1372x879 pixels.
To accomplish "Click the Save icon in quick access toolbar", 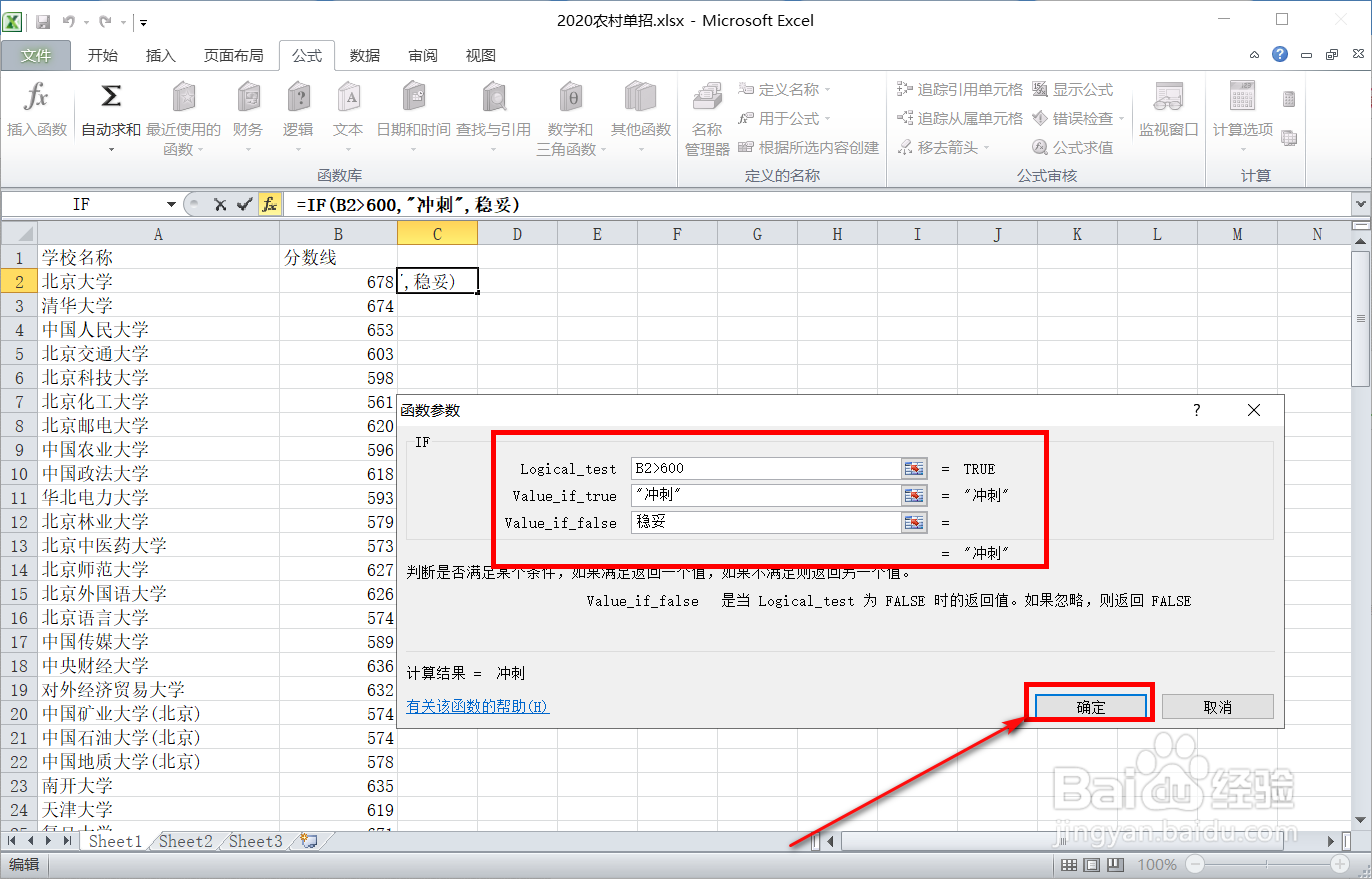I will (43, 21).
